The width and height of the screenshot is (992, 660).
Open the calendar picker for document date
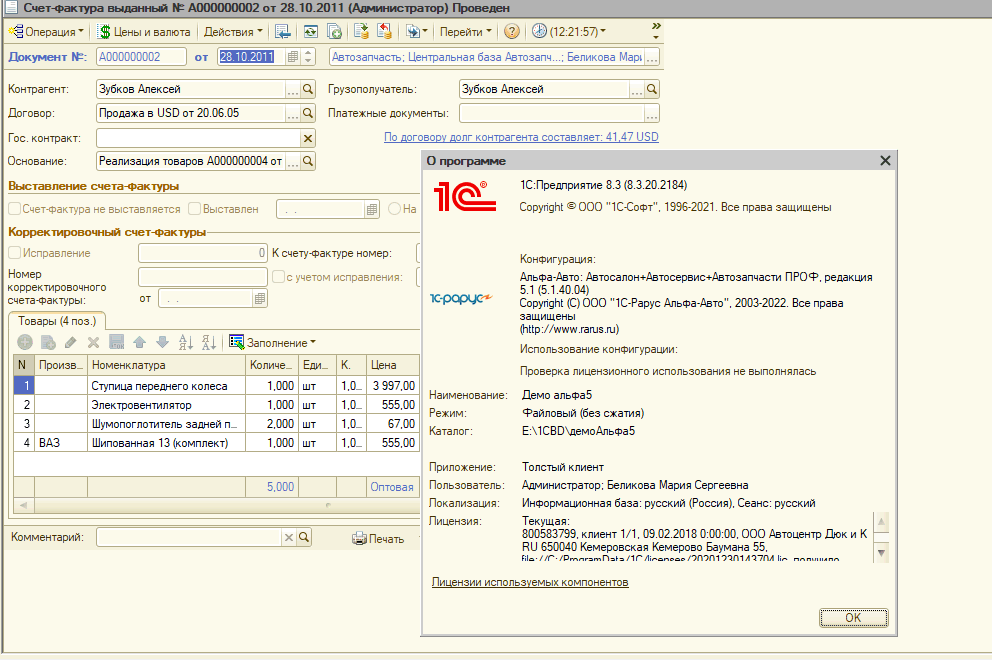click(x=293, y=57)
